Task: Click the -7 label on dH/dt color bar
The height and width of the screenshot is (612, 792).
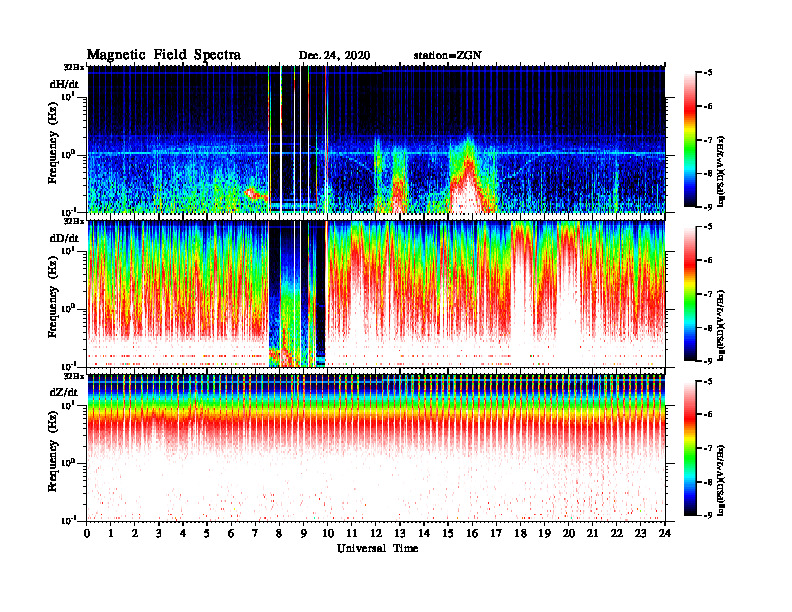Action: (708, 140)
